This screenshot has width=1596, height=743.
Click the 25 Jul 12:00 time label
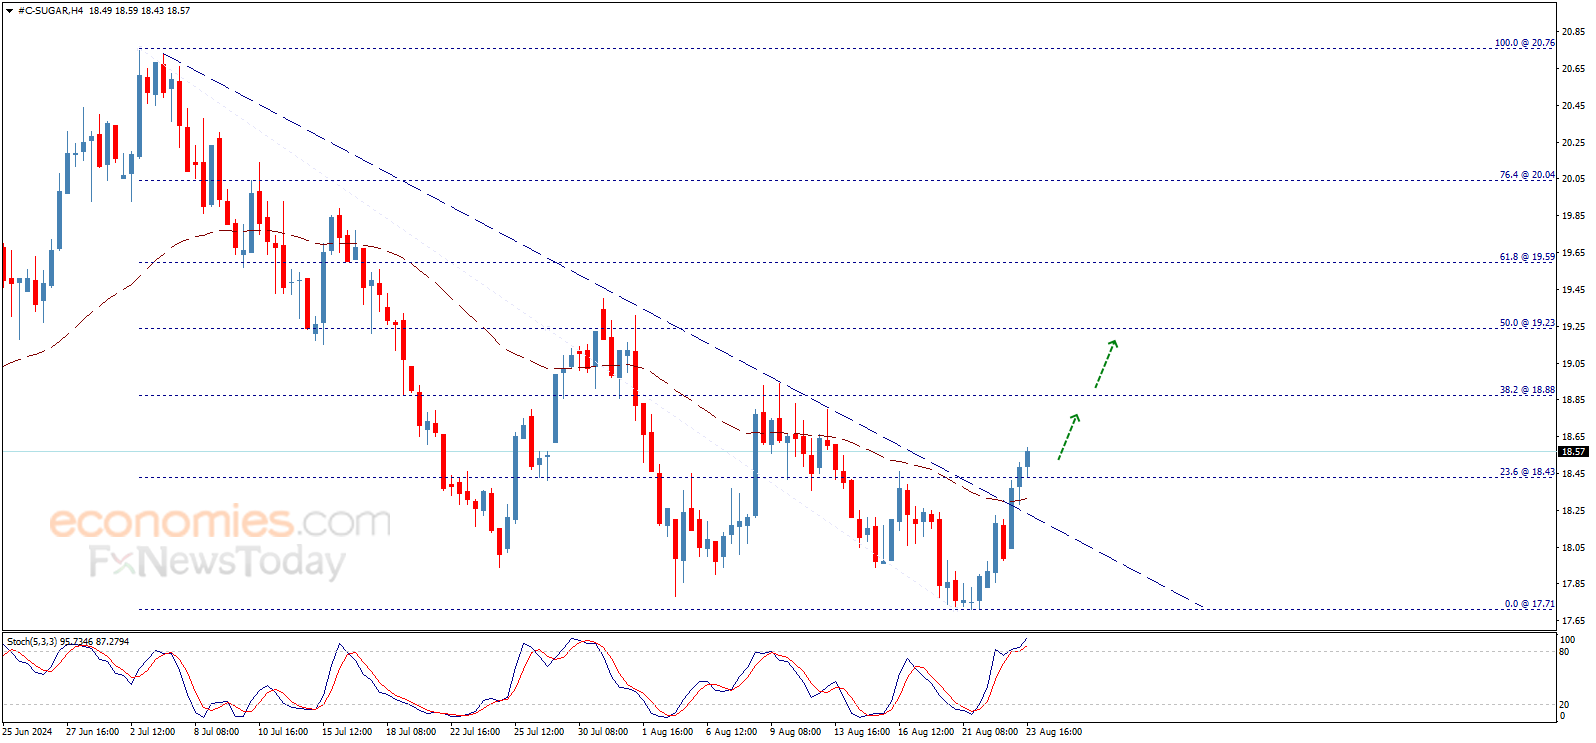(x=539, y=732)
